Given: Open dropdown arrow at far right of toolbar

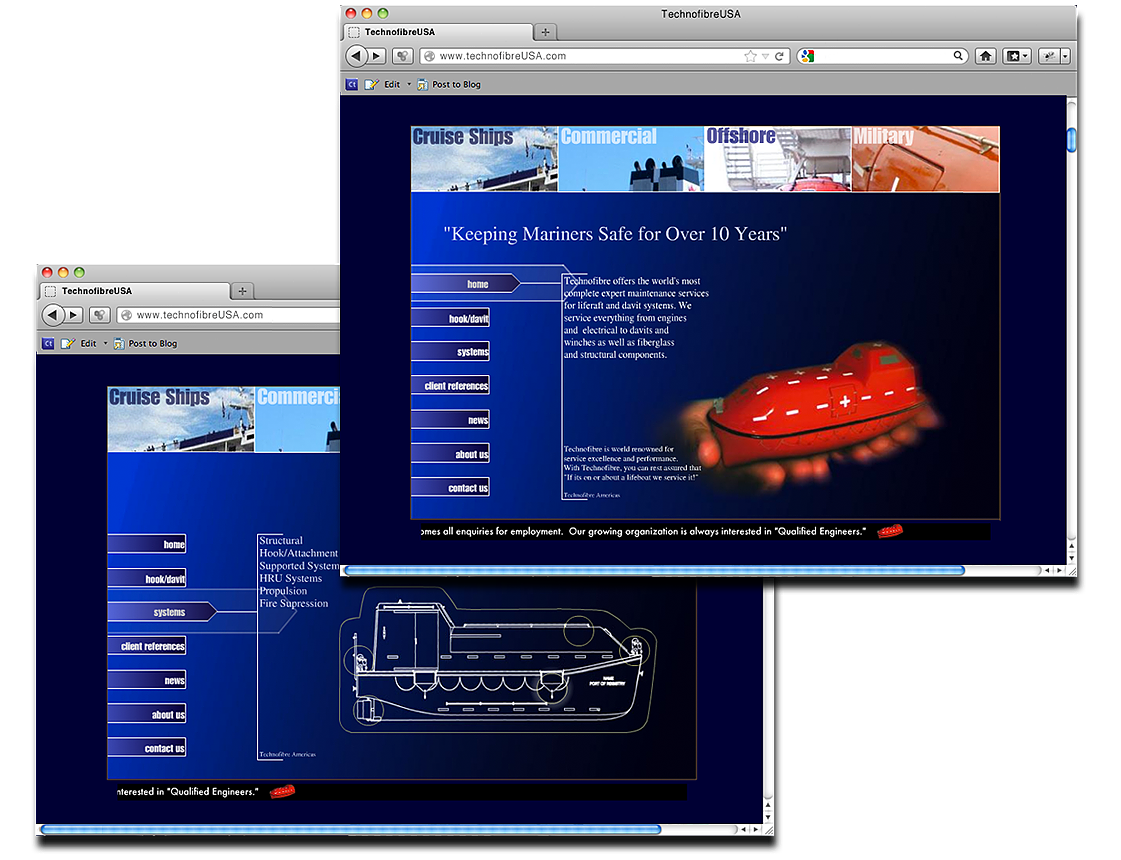Looking at the screenshot, I should click(x=1065, y=56).
